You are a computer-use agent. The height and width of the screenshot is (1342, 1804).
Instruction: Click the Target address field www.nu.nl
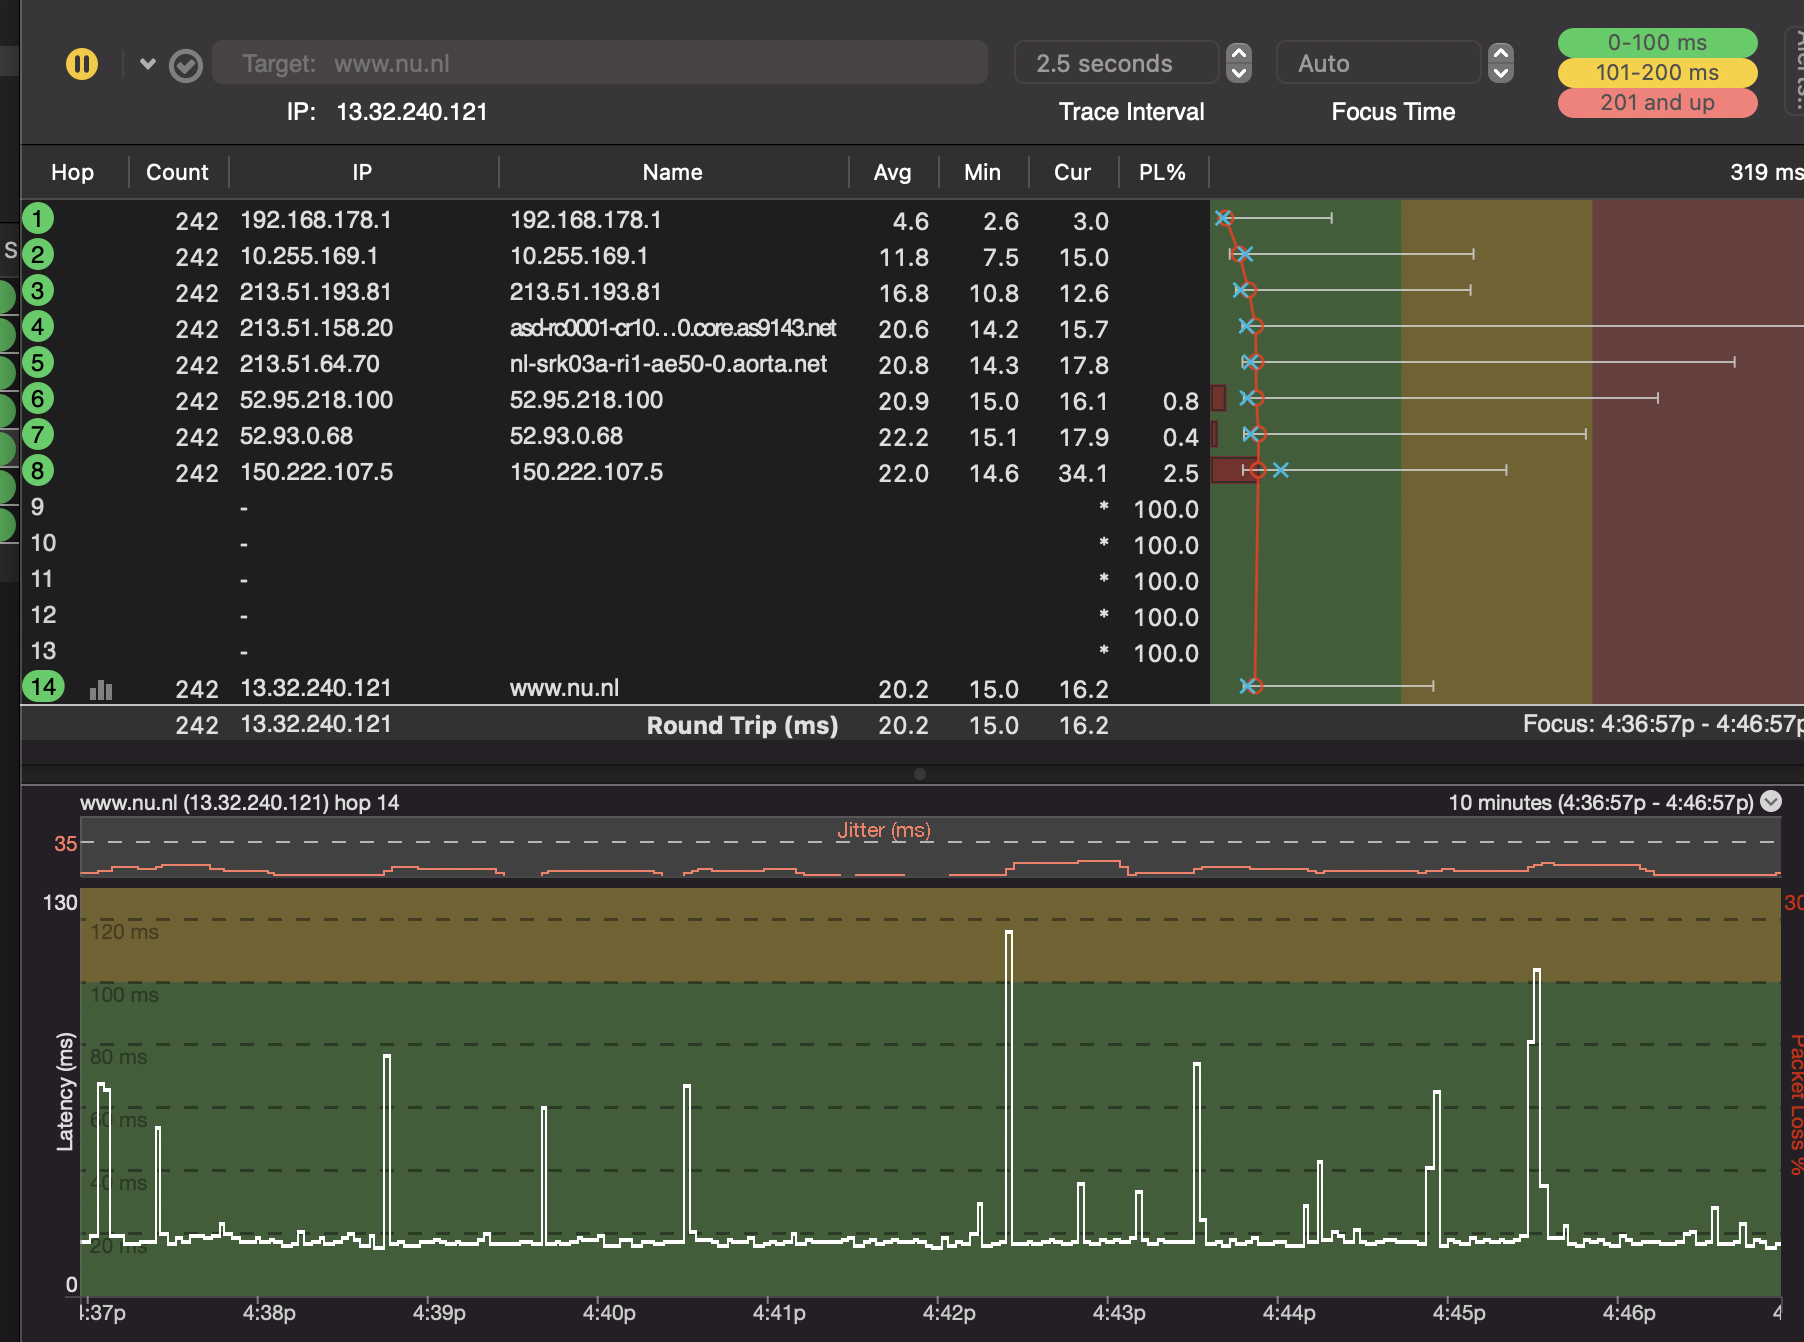pos(600,64)
